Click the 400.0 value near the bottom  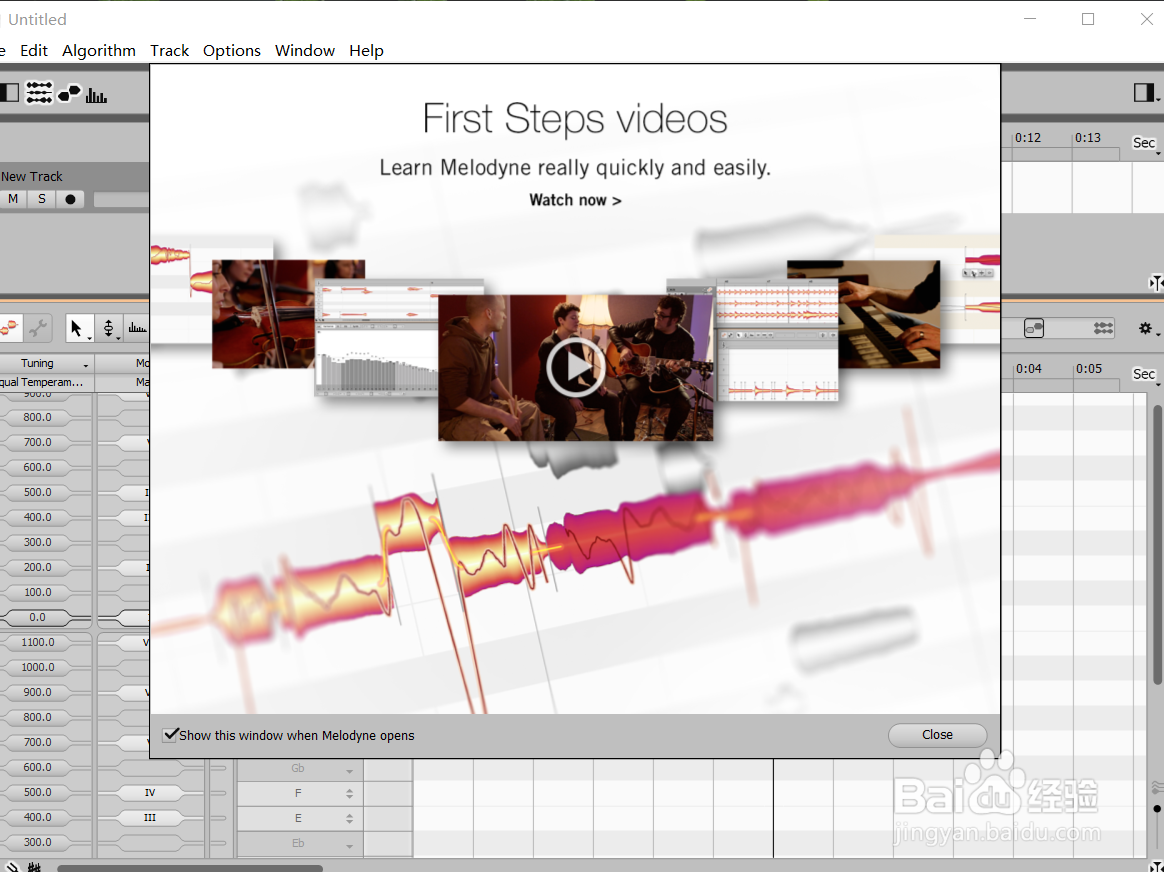pos(37,817)
